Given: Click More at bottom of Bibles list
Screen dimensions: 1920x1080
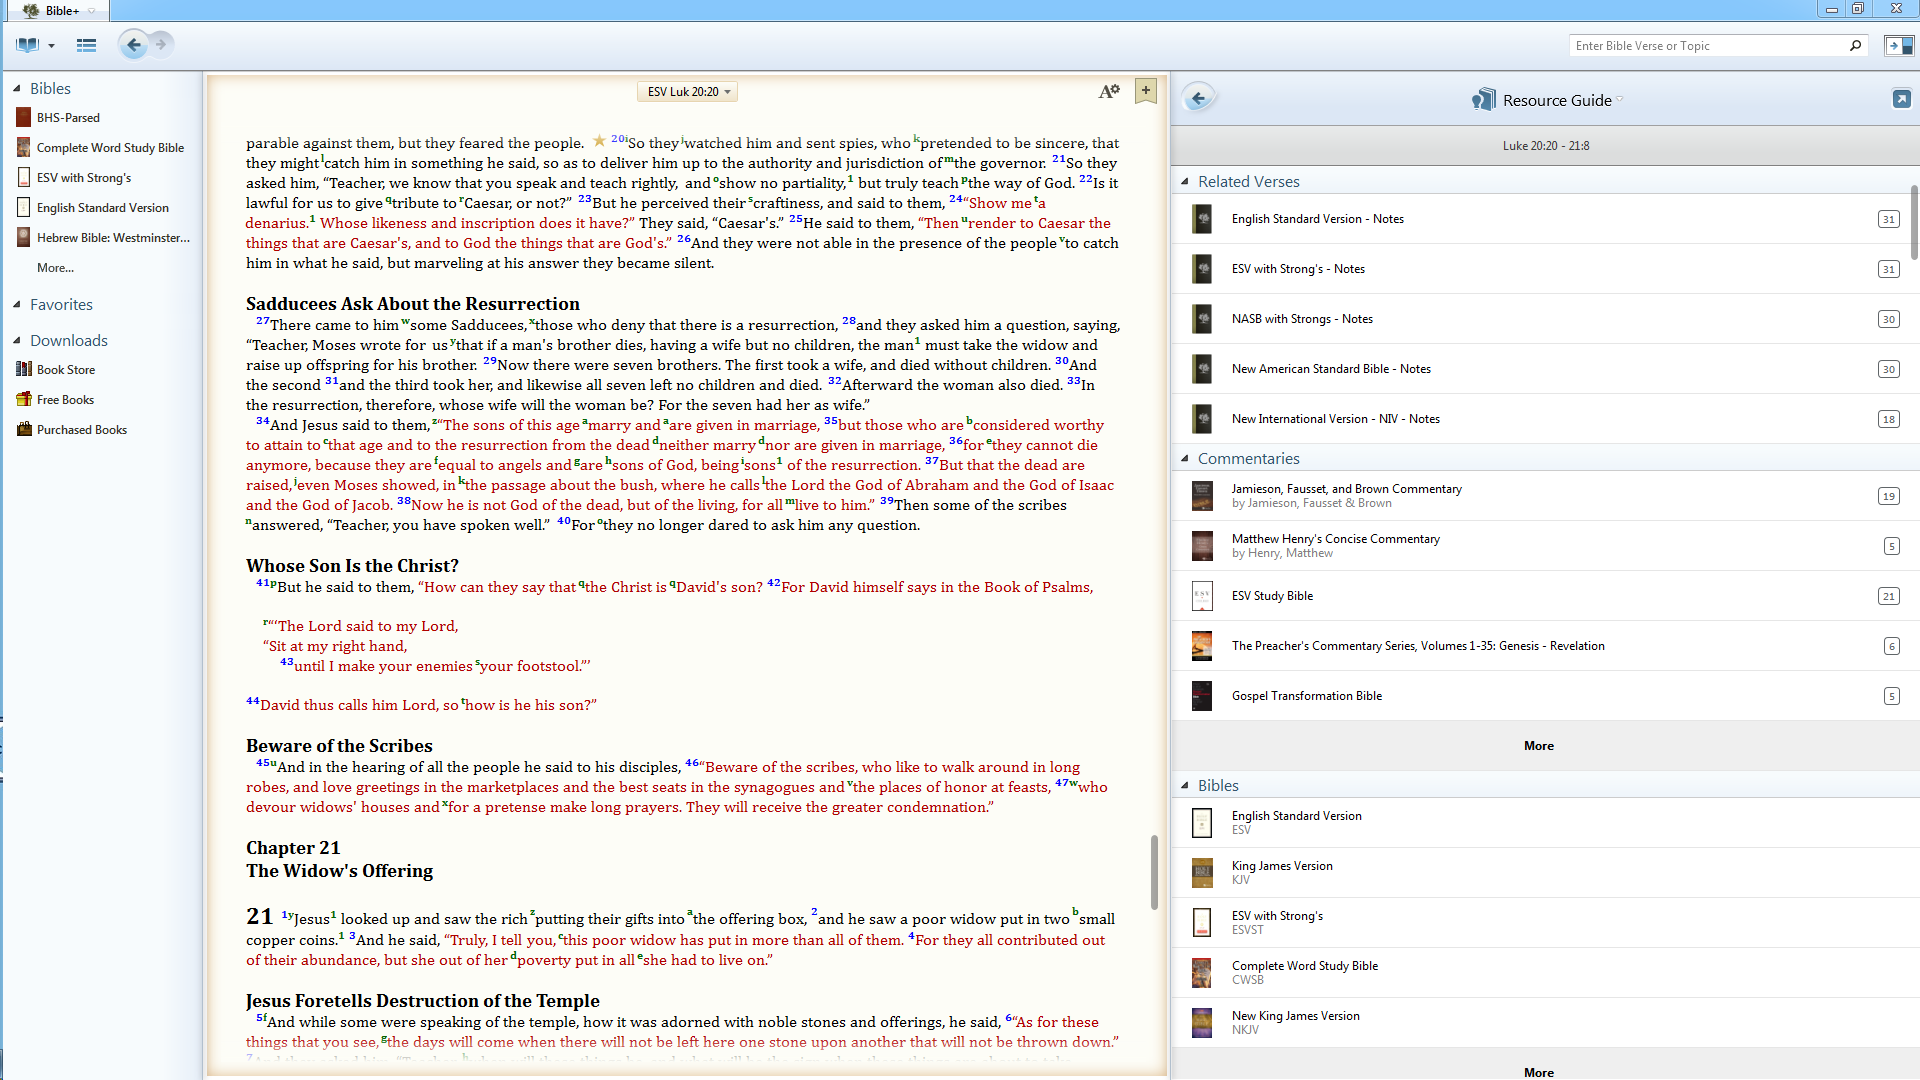Looking at the screenshot, I should coord(1538,1072).
